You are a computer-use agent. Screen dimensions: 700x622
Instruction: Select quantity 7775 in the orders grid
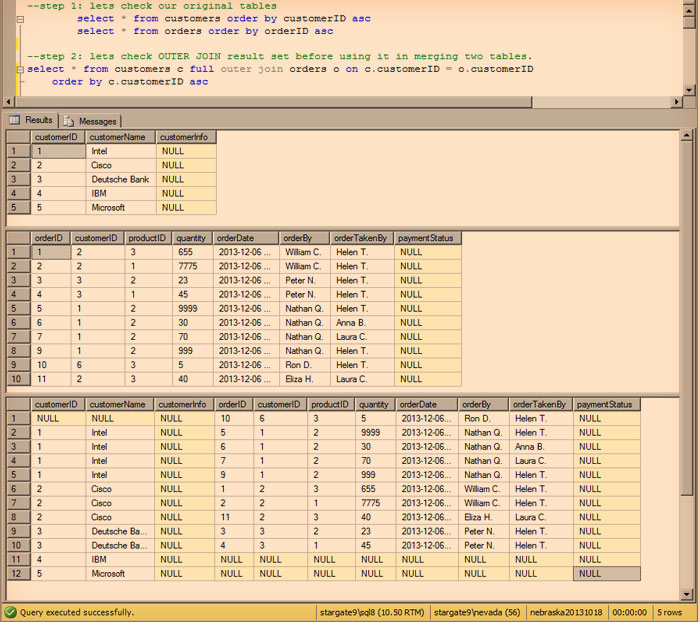193,266
